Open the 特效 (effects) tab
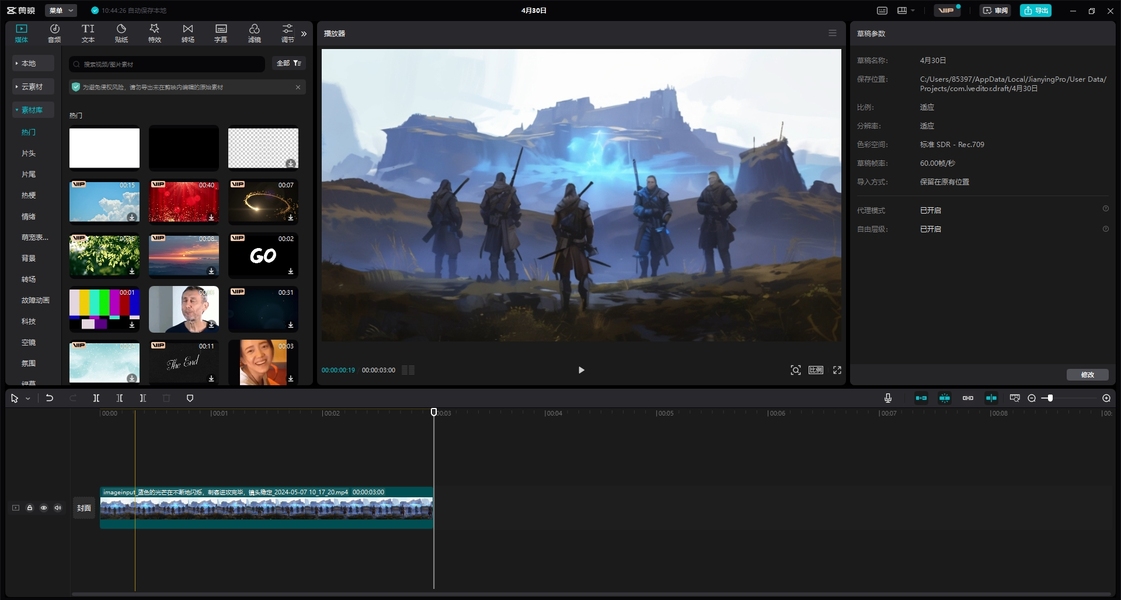 (154, 33)
